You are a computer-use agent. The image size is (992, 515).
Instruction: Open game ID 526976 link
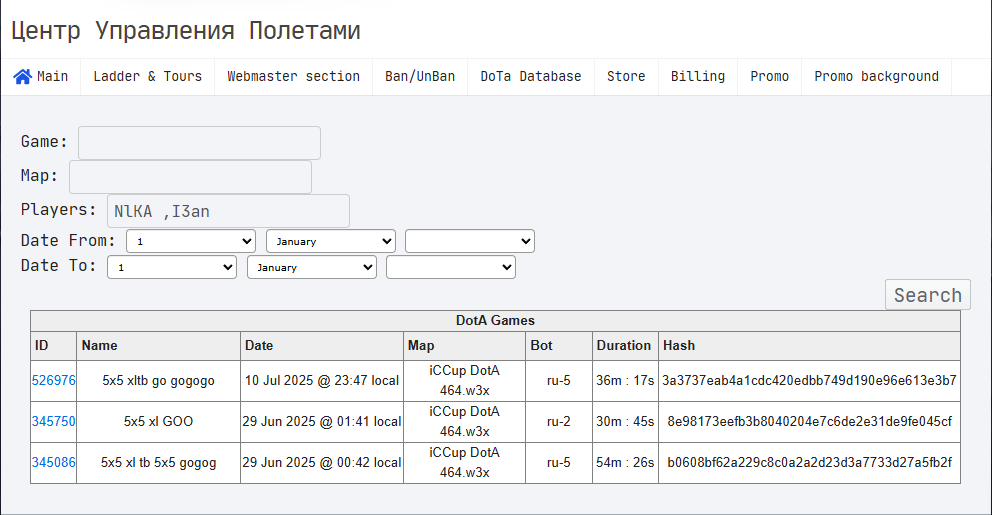click(x=54, y=380)
